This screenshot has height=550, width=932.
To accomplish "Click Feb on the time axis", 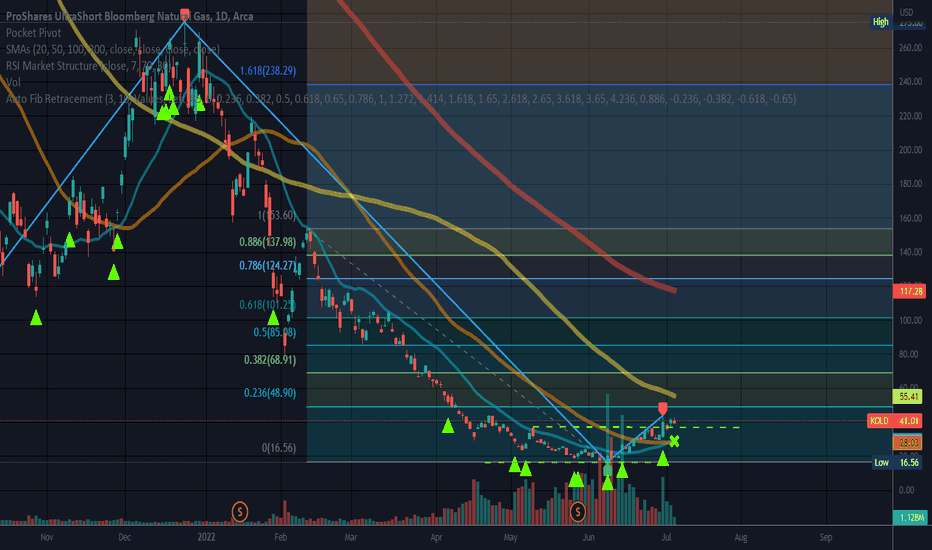I will (281, 538).
